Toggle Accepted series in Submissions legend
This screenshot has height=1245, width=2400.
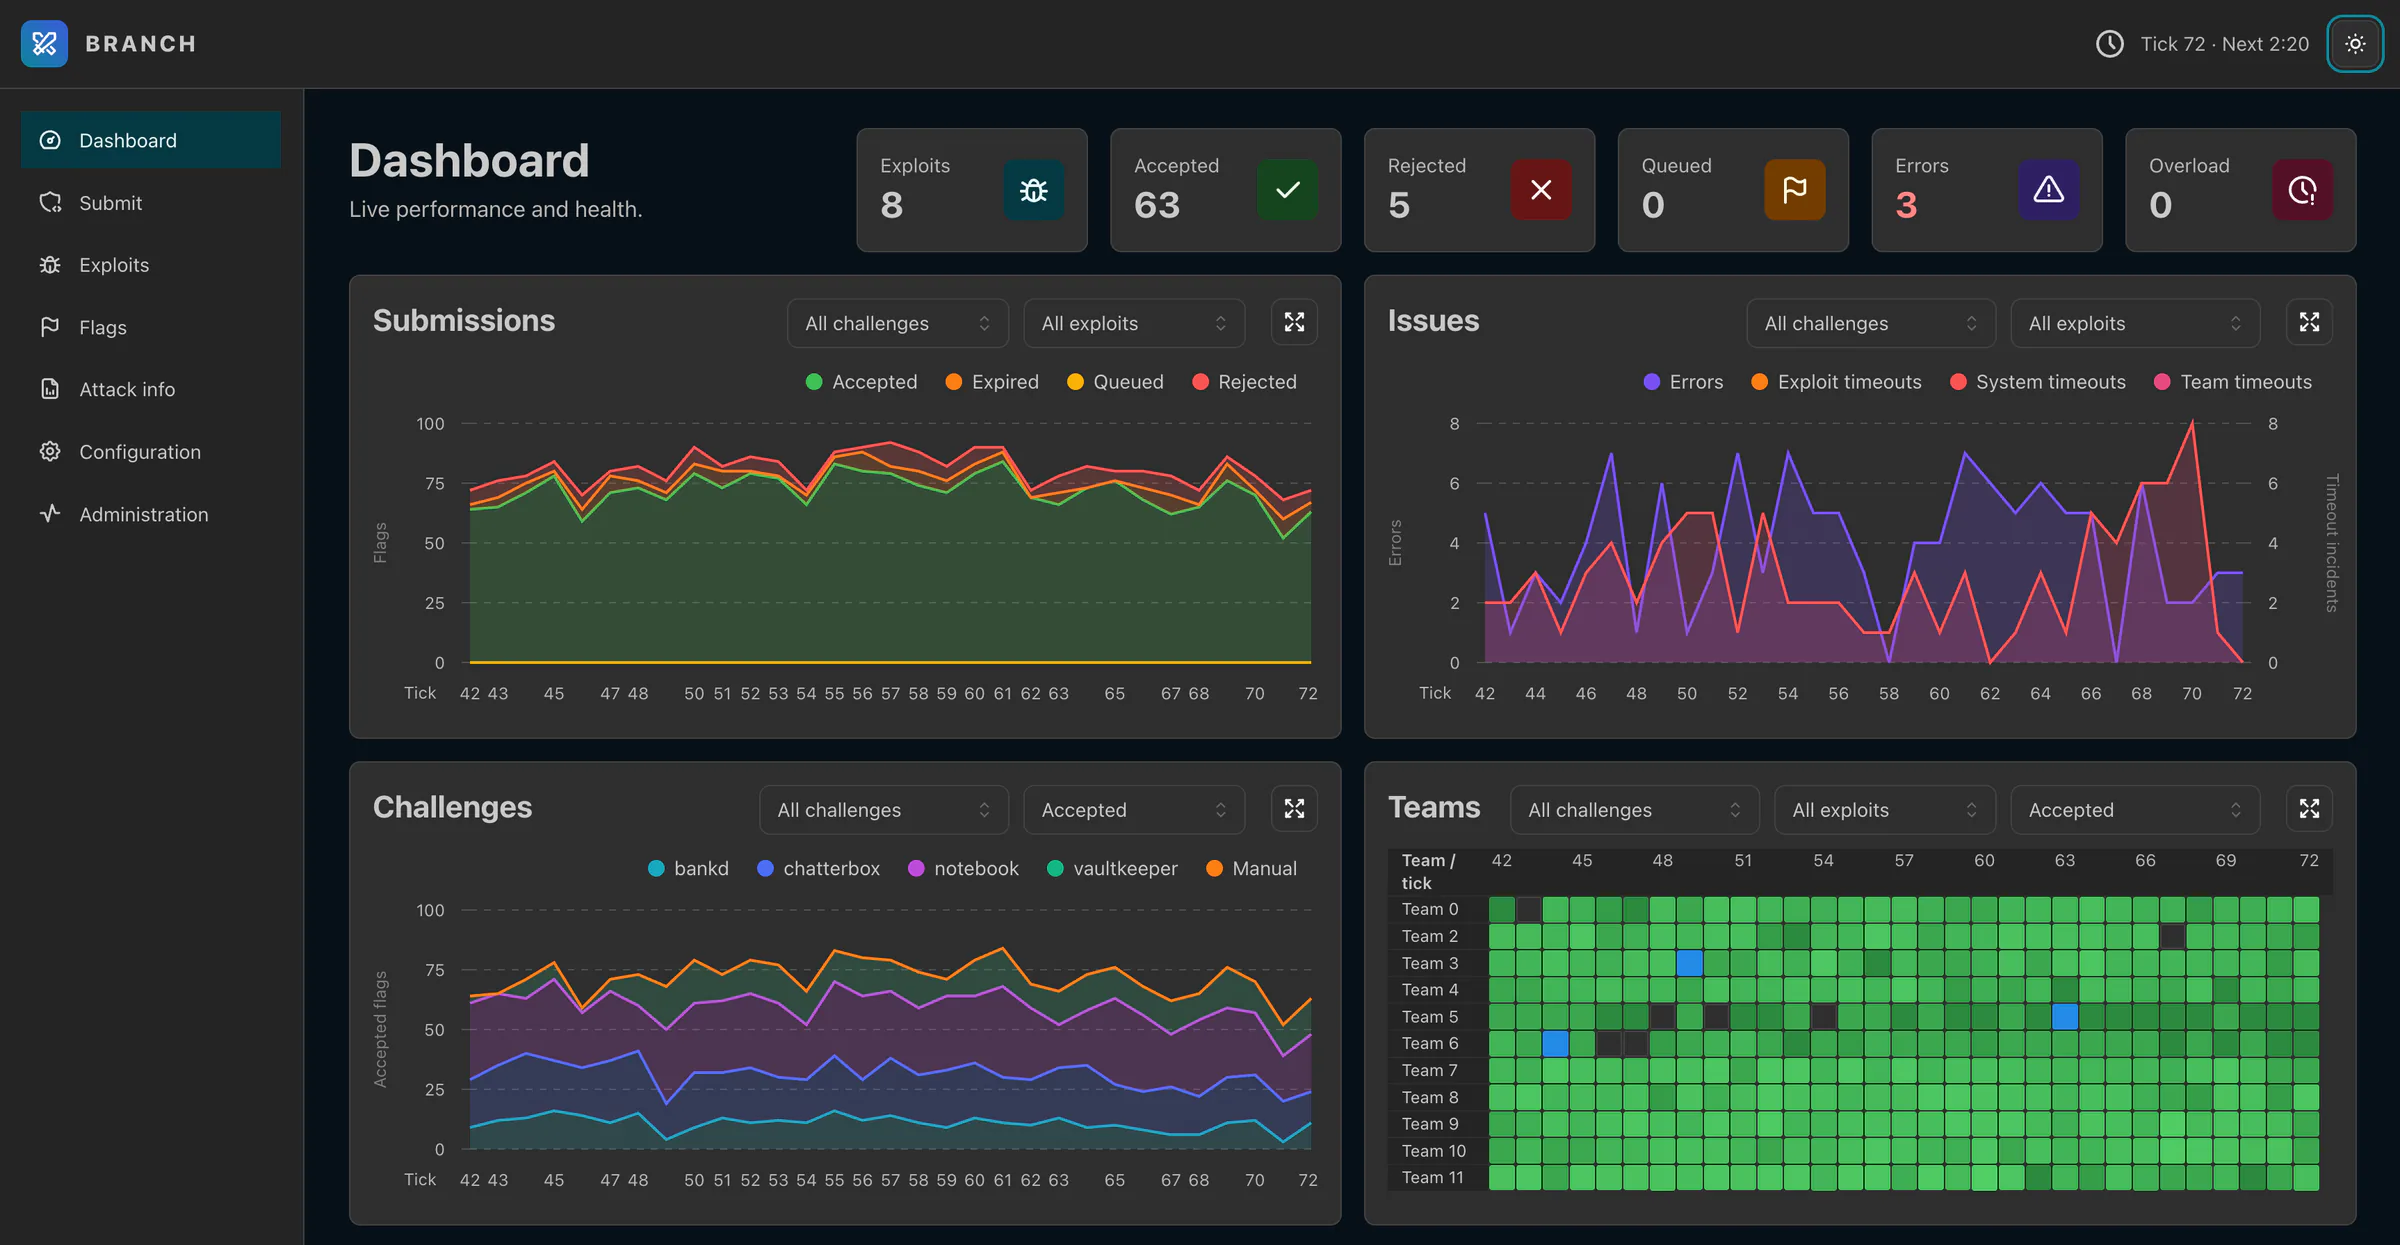[x=861, y=382]
